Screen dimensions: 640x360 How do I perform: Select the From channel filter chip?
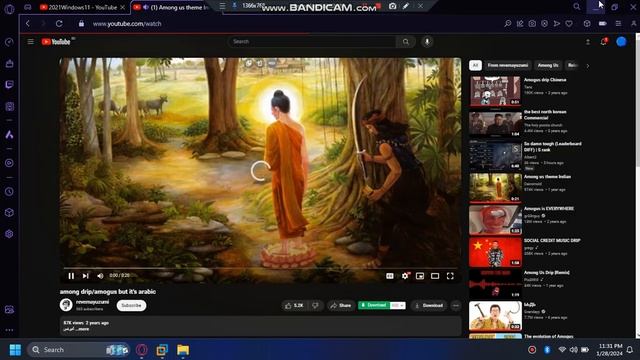508,65
